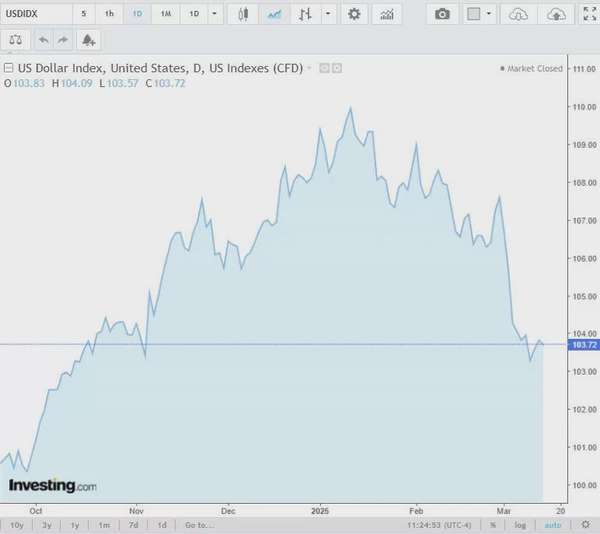Toggle percent scale mode
The height and width of the screenshot is (534, 600).
(x=493, y=525)
